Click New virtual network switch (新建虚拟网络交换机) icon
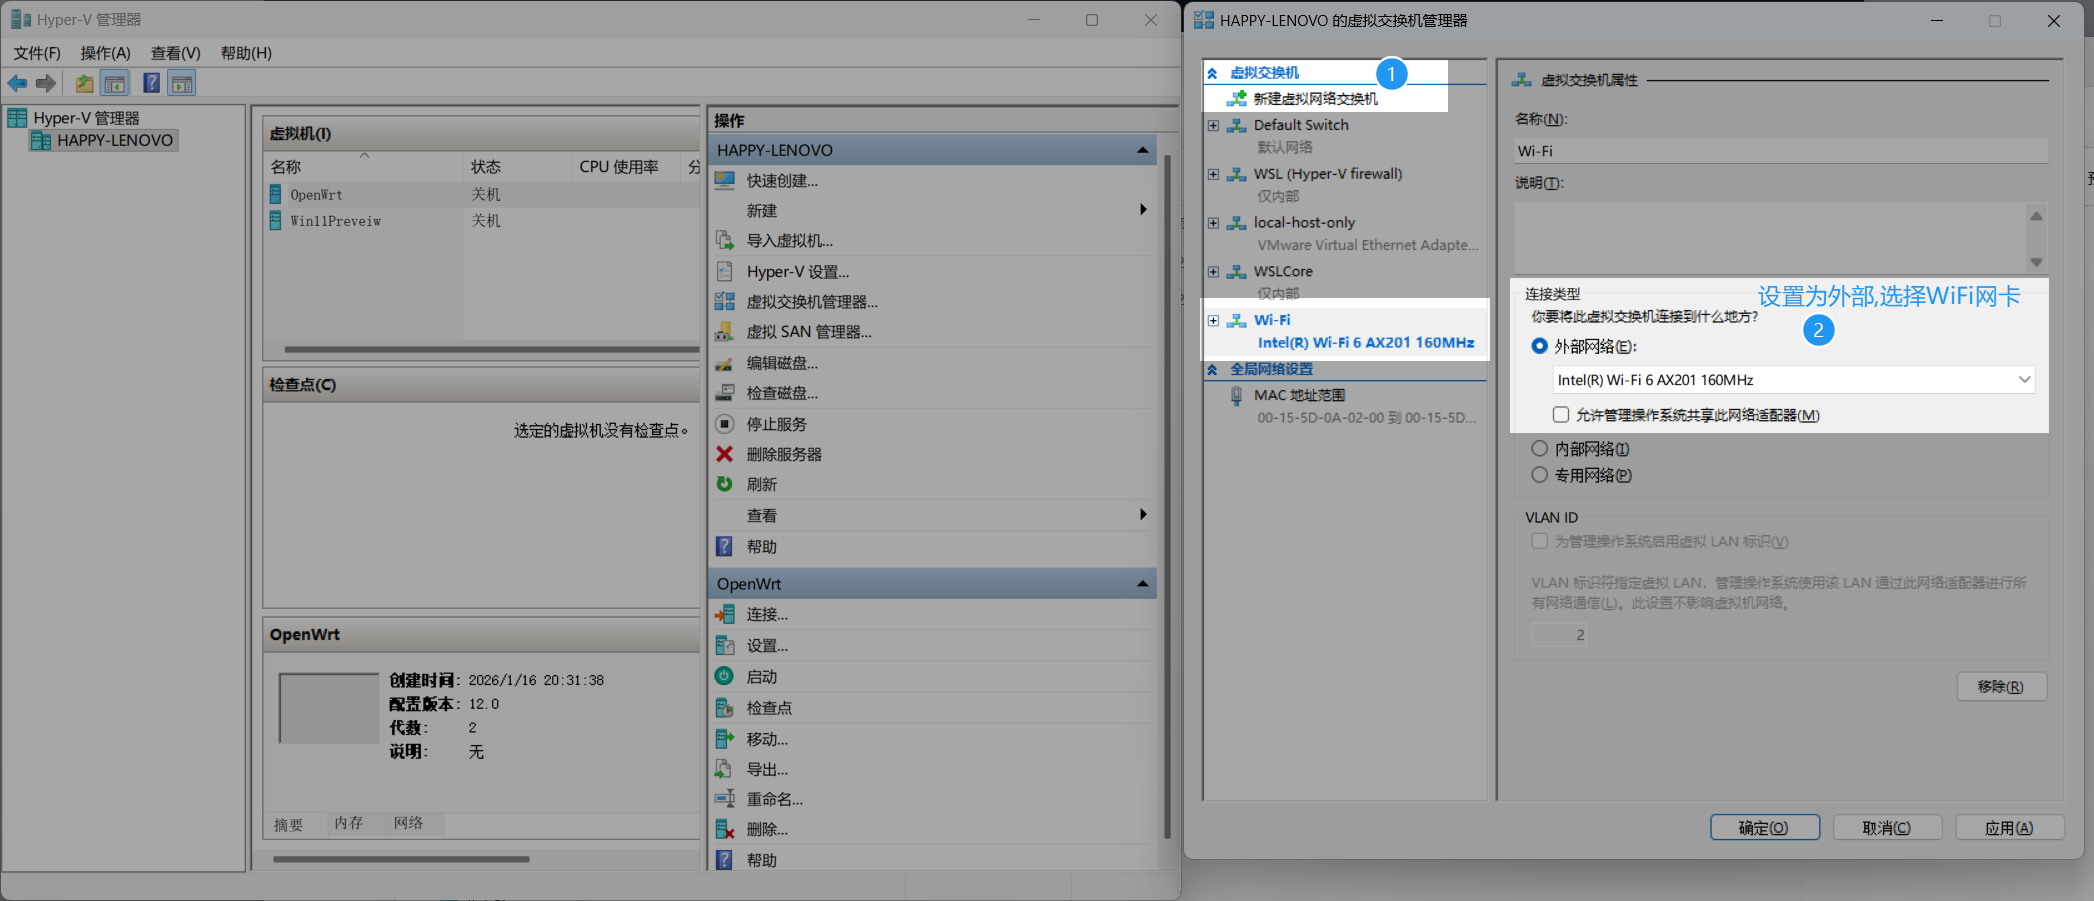This screenshot has width=2094, height=901. pyautogui.click(x=1237, y=98)
